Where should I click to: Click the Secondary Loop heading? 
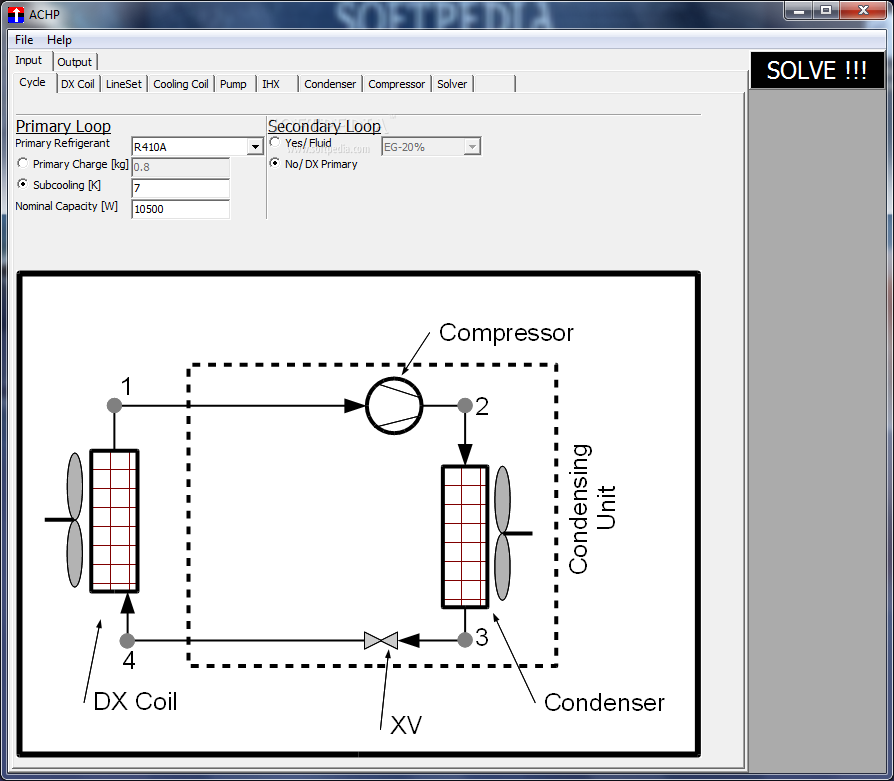[x=324, y=126]
